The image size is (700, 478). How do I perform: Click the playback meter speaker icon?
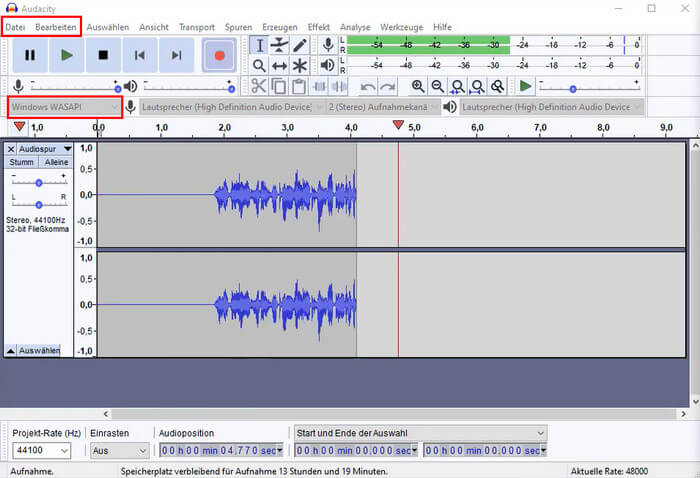point(328,66)
